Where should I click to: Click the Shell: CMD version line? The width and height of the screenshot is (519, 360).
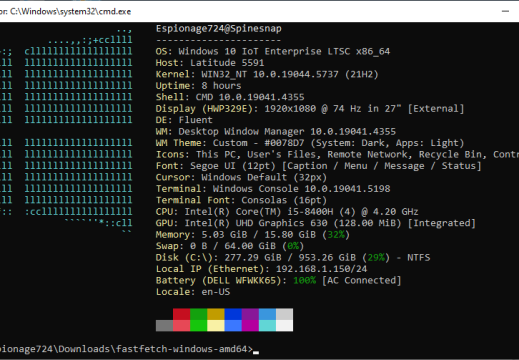tap(230, 97)
